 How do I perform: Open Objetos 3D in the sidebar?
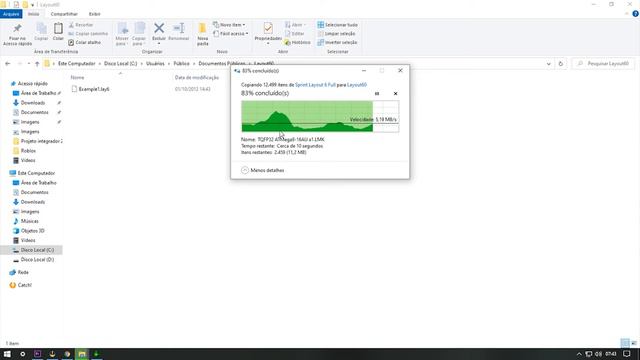coord(32,231)
